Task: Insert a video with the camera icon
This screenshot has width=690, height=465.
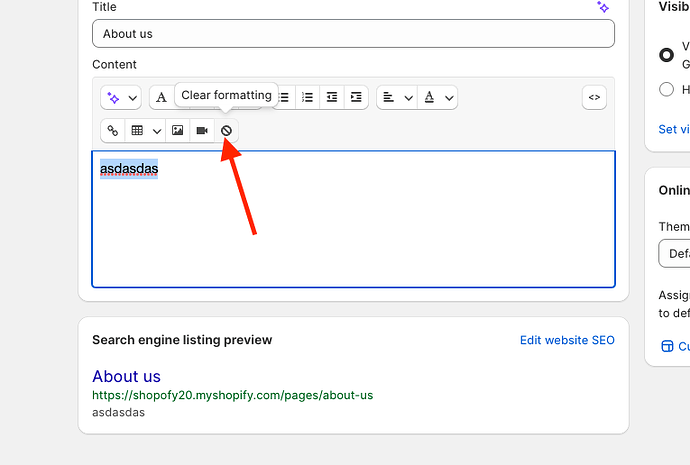Action: (202, 131)
